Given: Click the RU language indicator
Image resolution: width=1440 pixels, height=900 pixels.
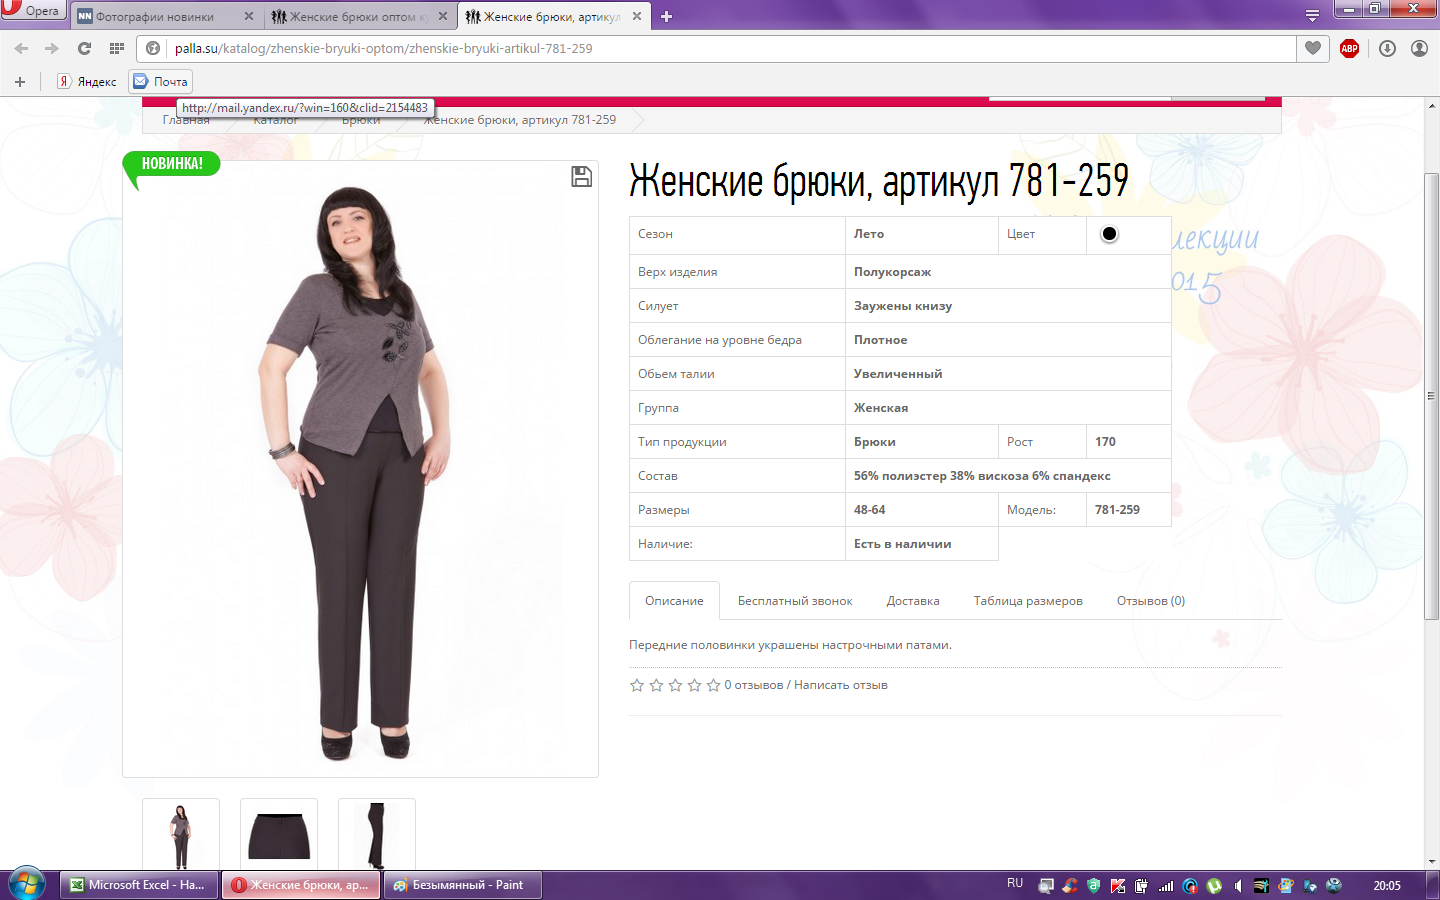Looking at the screenshot, I should pos(1015,884).
